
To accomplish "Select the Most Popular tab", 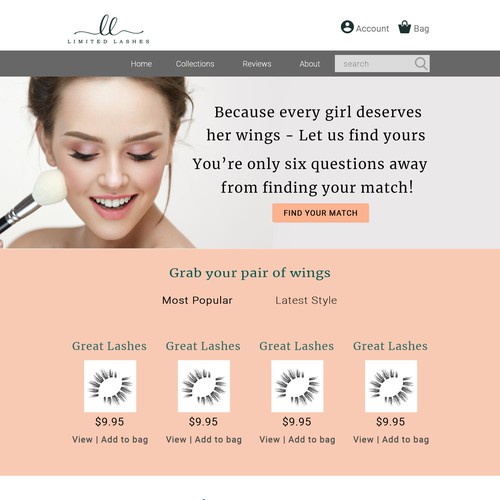I will pyautogui.click(x=197, y=300).
